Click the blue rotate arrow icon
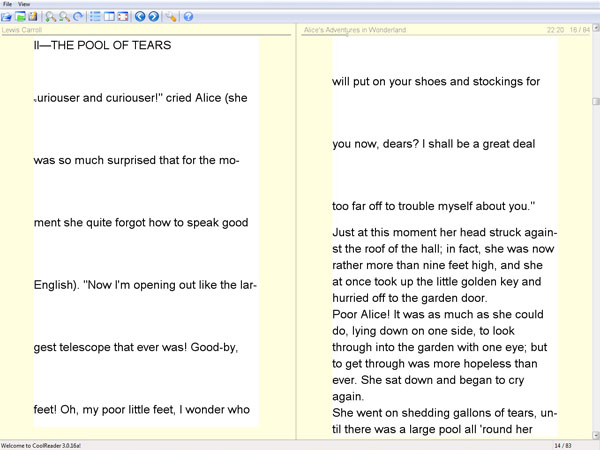 point(78,16)
